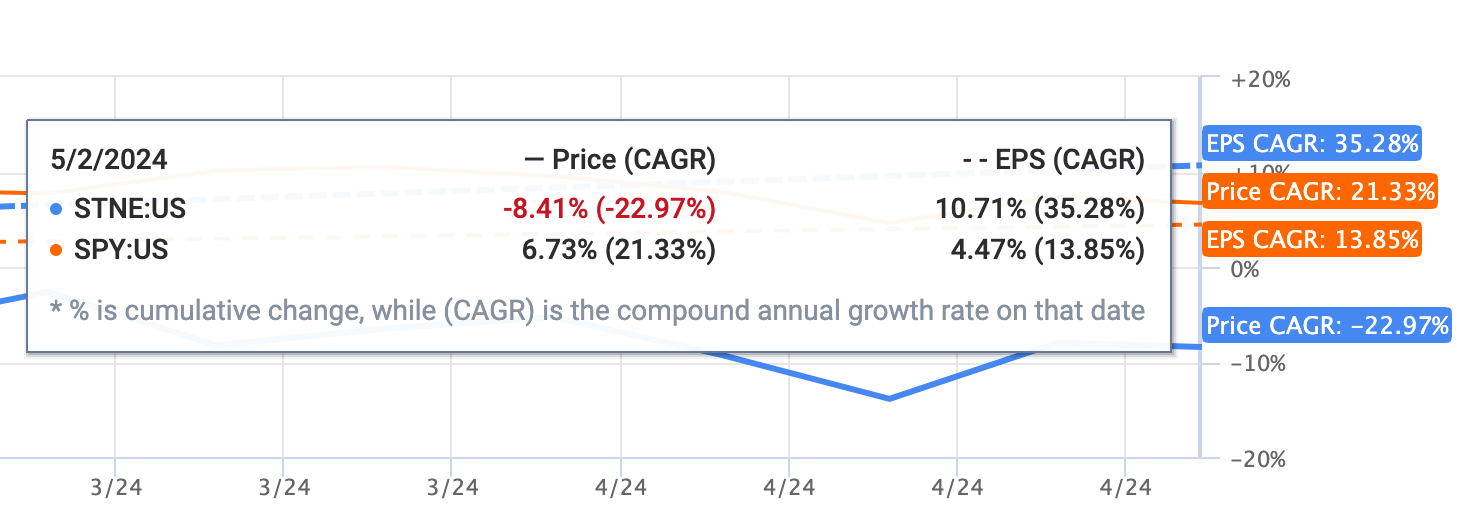Viewport: 1464px width, 522px height.
Task: Click the blue Price CAGR -22.97% badge
Action: 1326,326
